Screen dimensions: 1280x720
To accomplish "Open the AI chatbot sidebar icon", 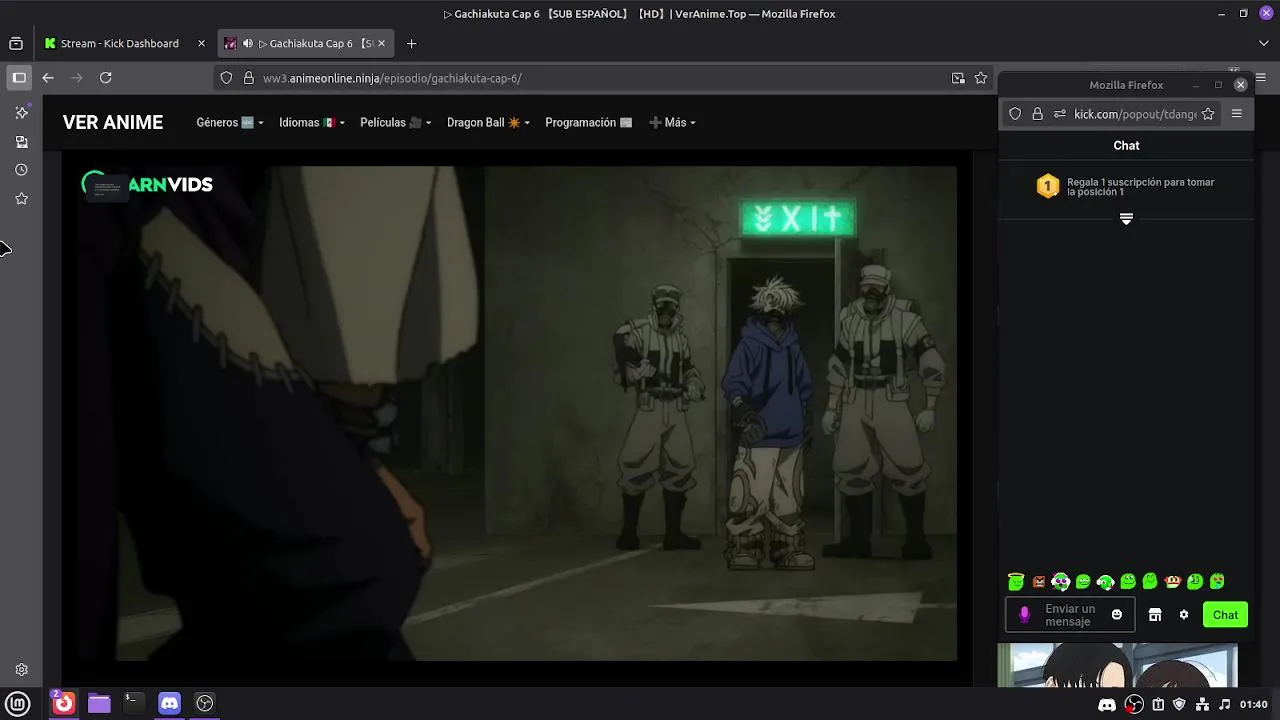I will click(21, 112).
